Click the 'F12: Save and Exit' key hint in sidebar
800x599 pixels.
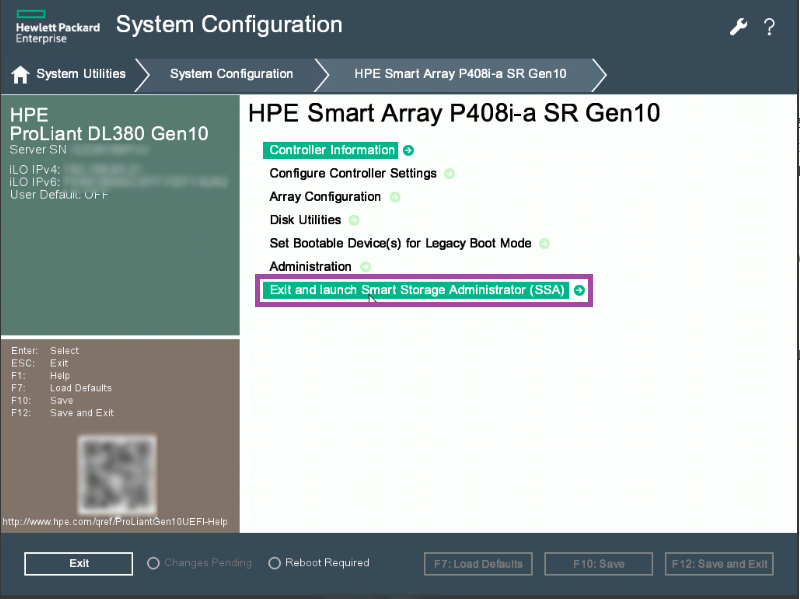click(x=62, y=413)
